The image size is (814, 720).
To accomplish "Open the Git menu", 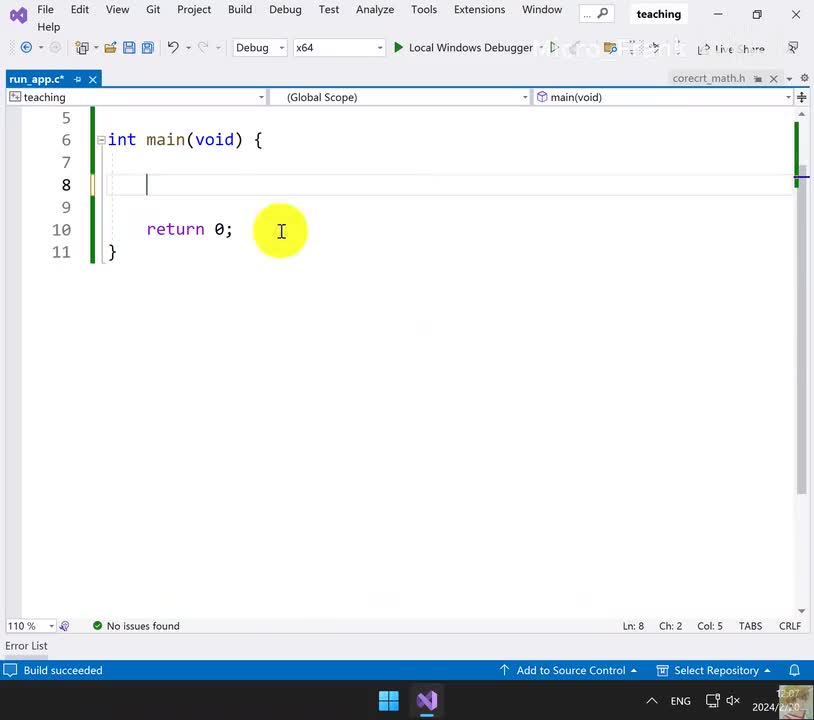I will [153, 9].
